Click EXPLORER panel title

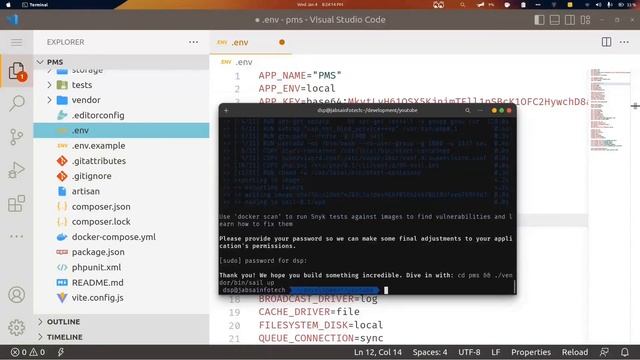(65, 42)
